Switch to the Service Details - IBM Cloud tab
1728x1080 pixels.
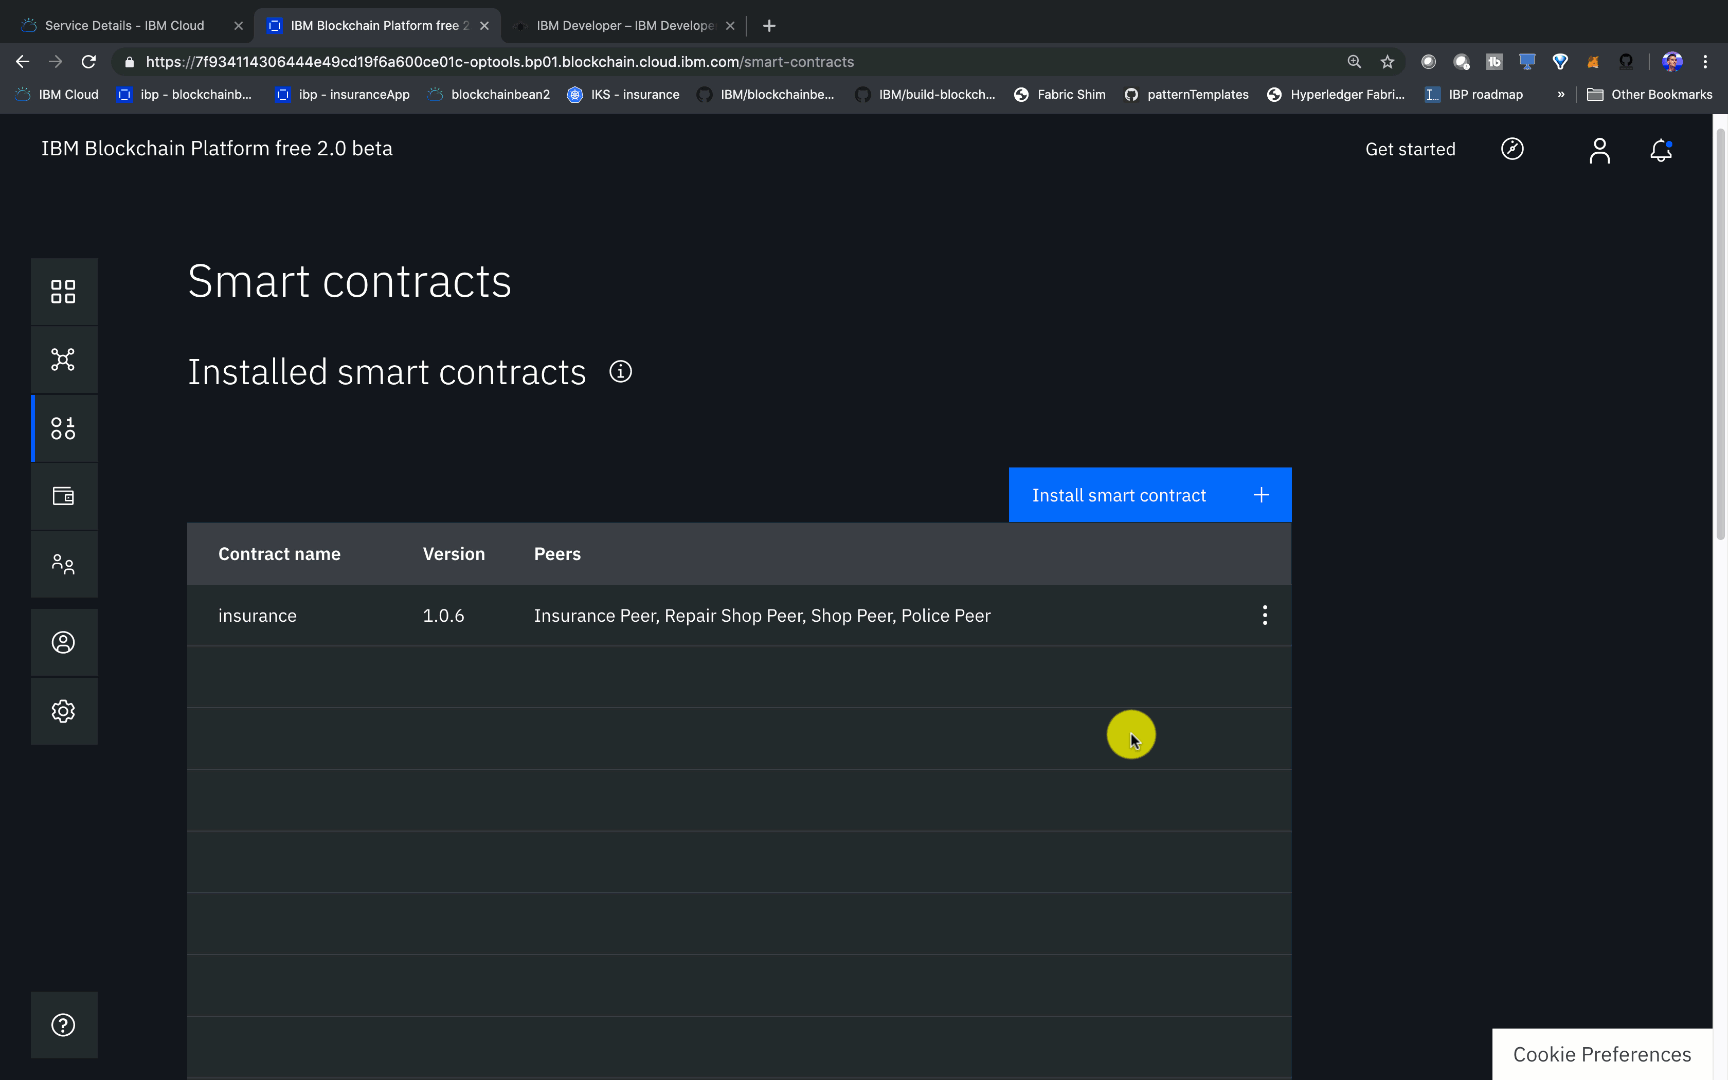125,26
